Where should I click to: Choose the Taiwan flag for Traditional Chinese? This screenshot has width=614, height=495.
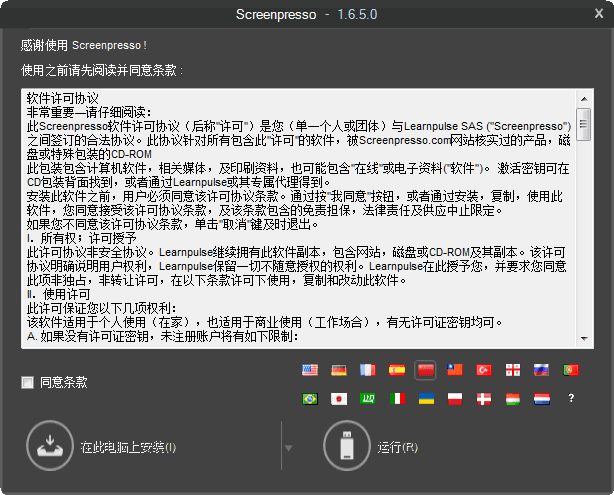click(x=455, y=370)
